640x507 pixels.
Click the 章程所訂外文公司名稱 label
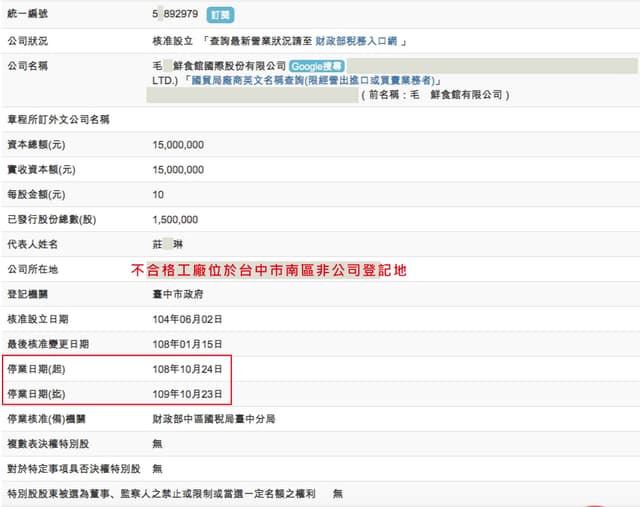pos(58,120)
